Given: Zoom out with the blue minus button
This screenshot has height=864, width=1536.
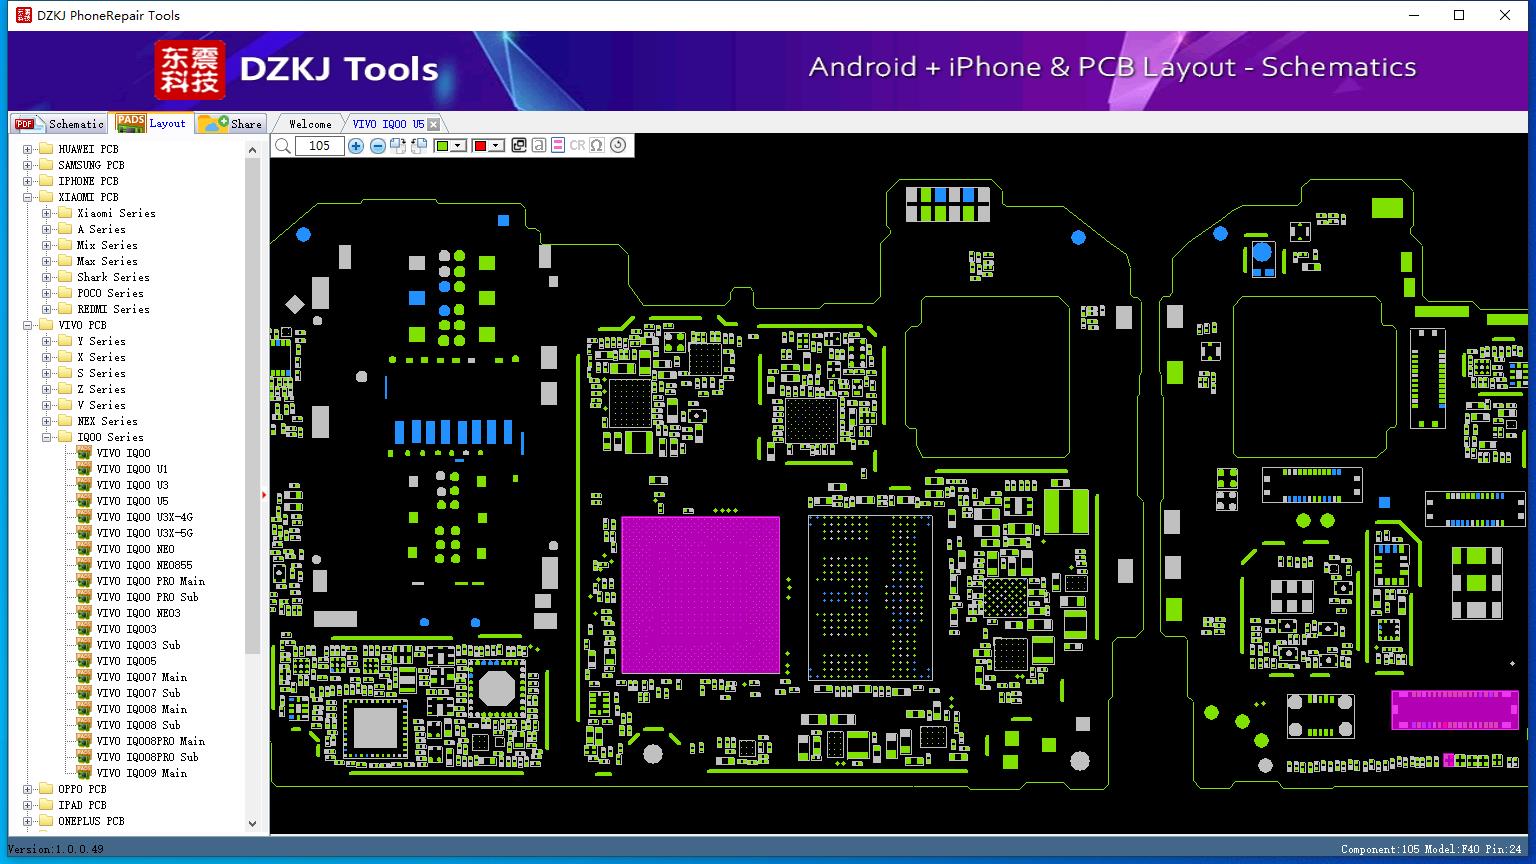Looking at the screenshot, I should point(377,146).
